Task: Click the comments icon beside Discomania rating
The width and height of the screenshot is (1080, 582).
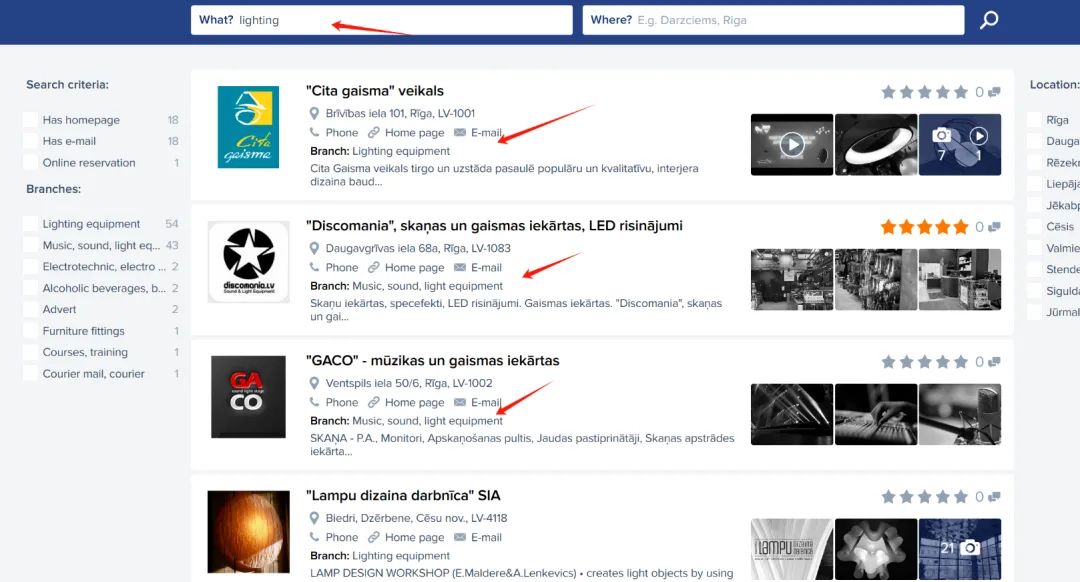Action: tap(994, 227)
